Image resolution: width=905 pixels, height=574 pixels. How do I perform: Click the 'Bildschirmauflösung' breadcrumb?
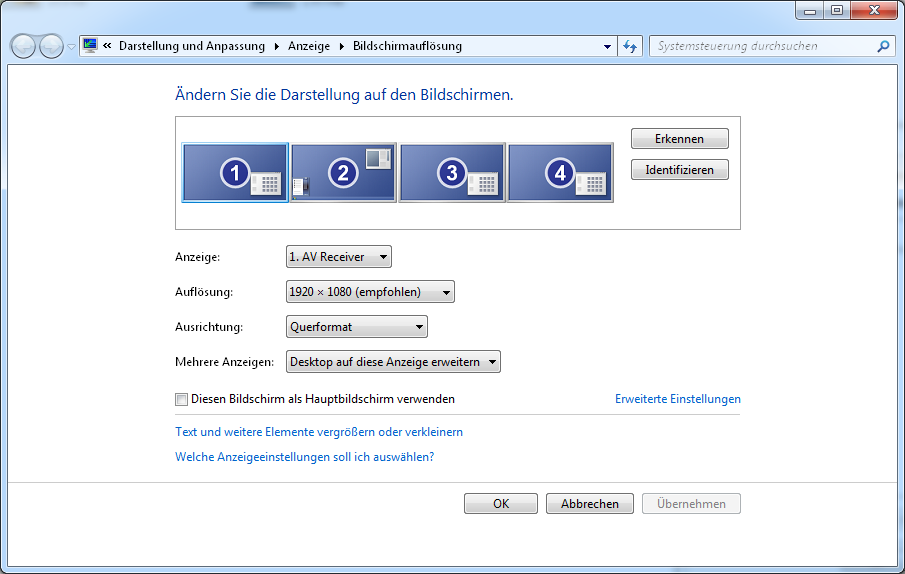(x=407, y=46)
